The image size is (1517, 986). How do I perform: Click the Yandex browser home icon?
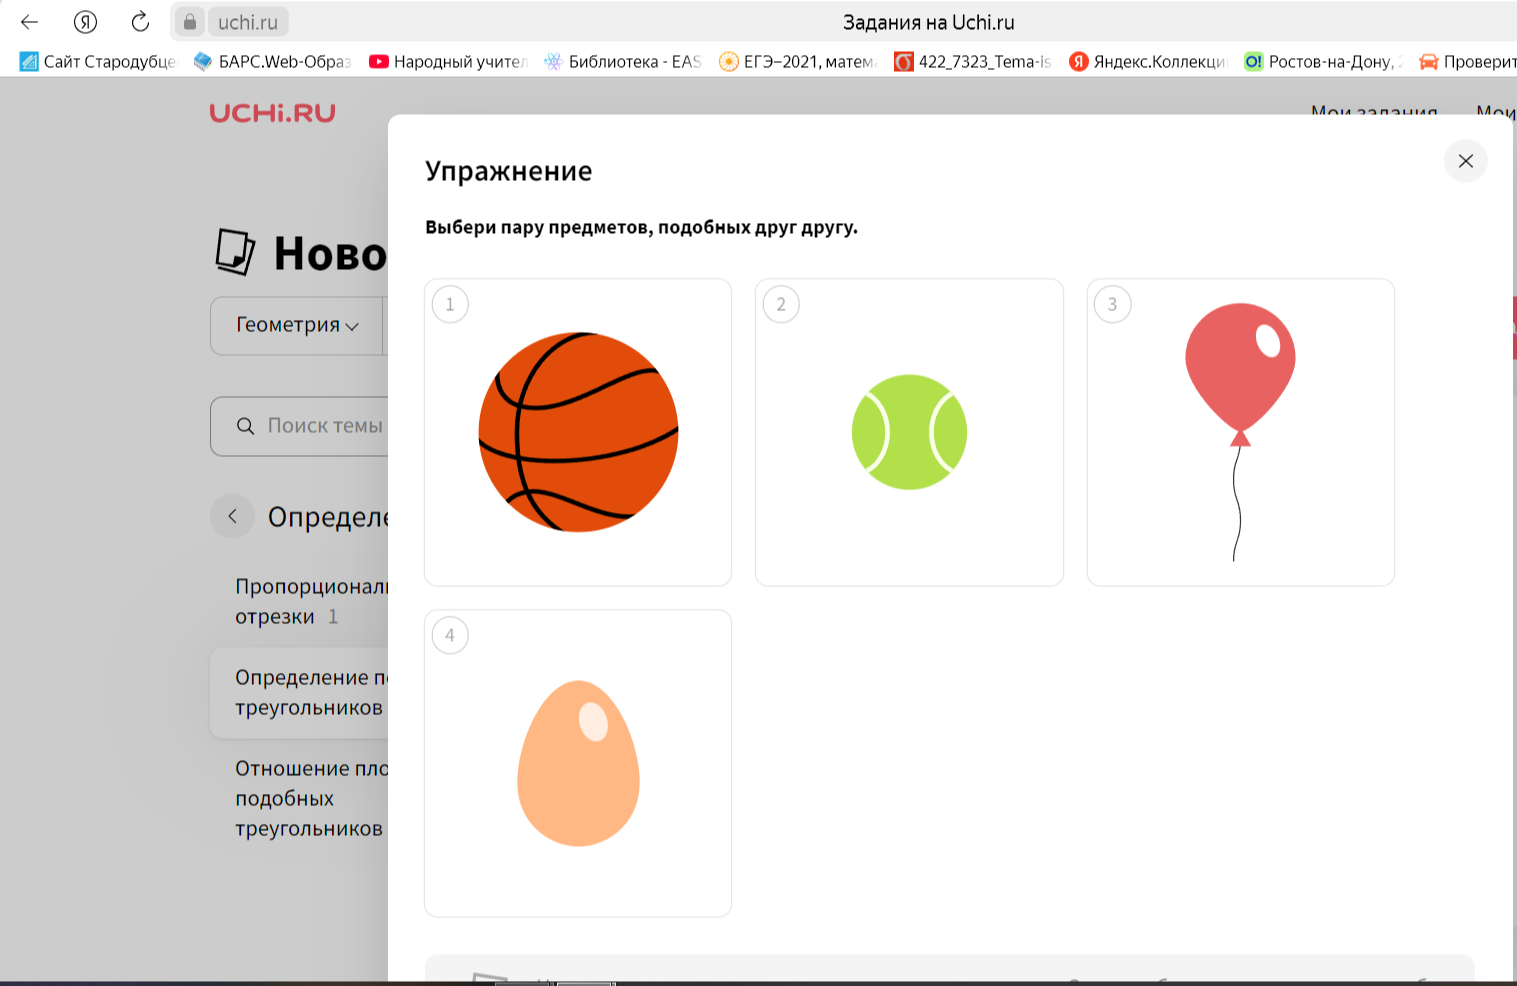click(x=86, y=22)
